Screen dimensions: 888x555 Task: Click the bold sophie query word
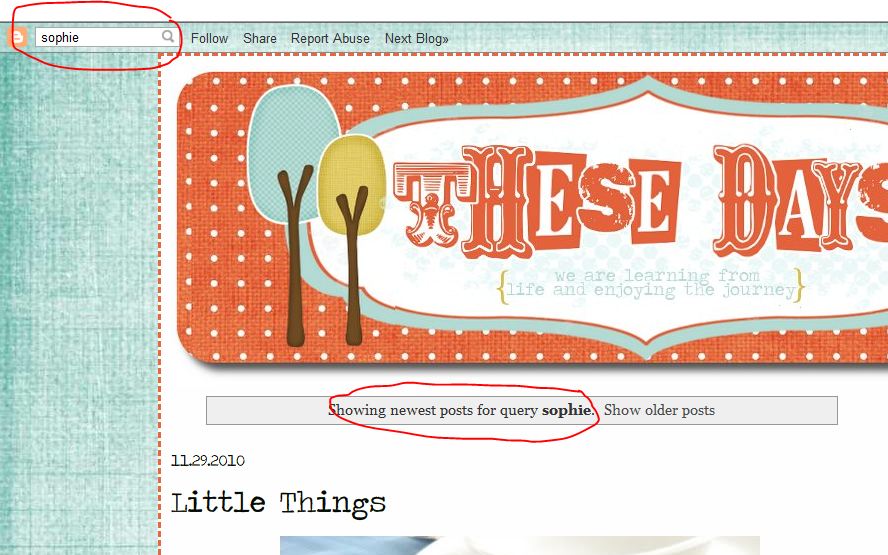click(x=566, y=410)
